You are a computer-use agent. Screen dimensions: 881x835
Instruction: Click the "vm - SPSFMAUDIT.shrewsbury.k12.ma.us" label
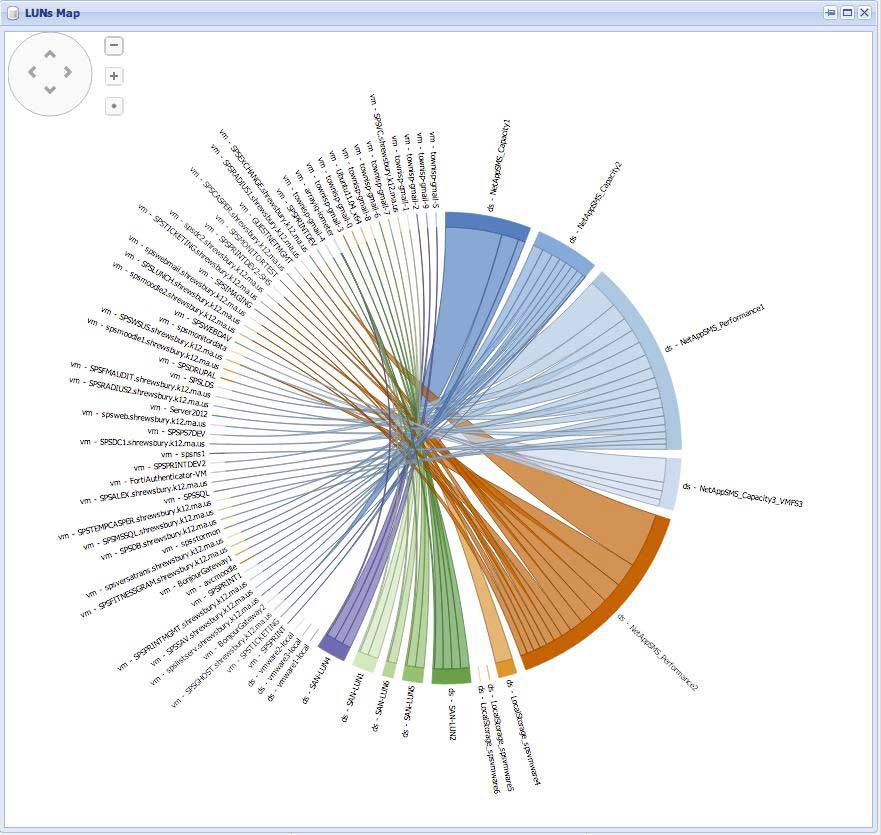point(140,380)
